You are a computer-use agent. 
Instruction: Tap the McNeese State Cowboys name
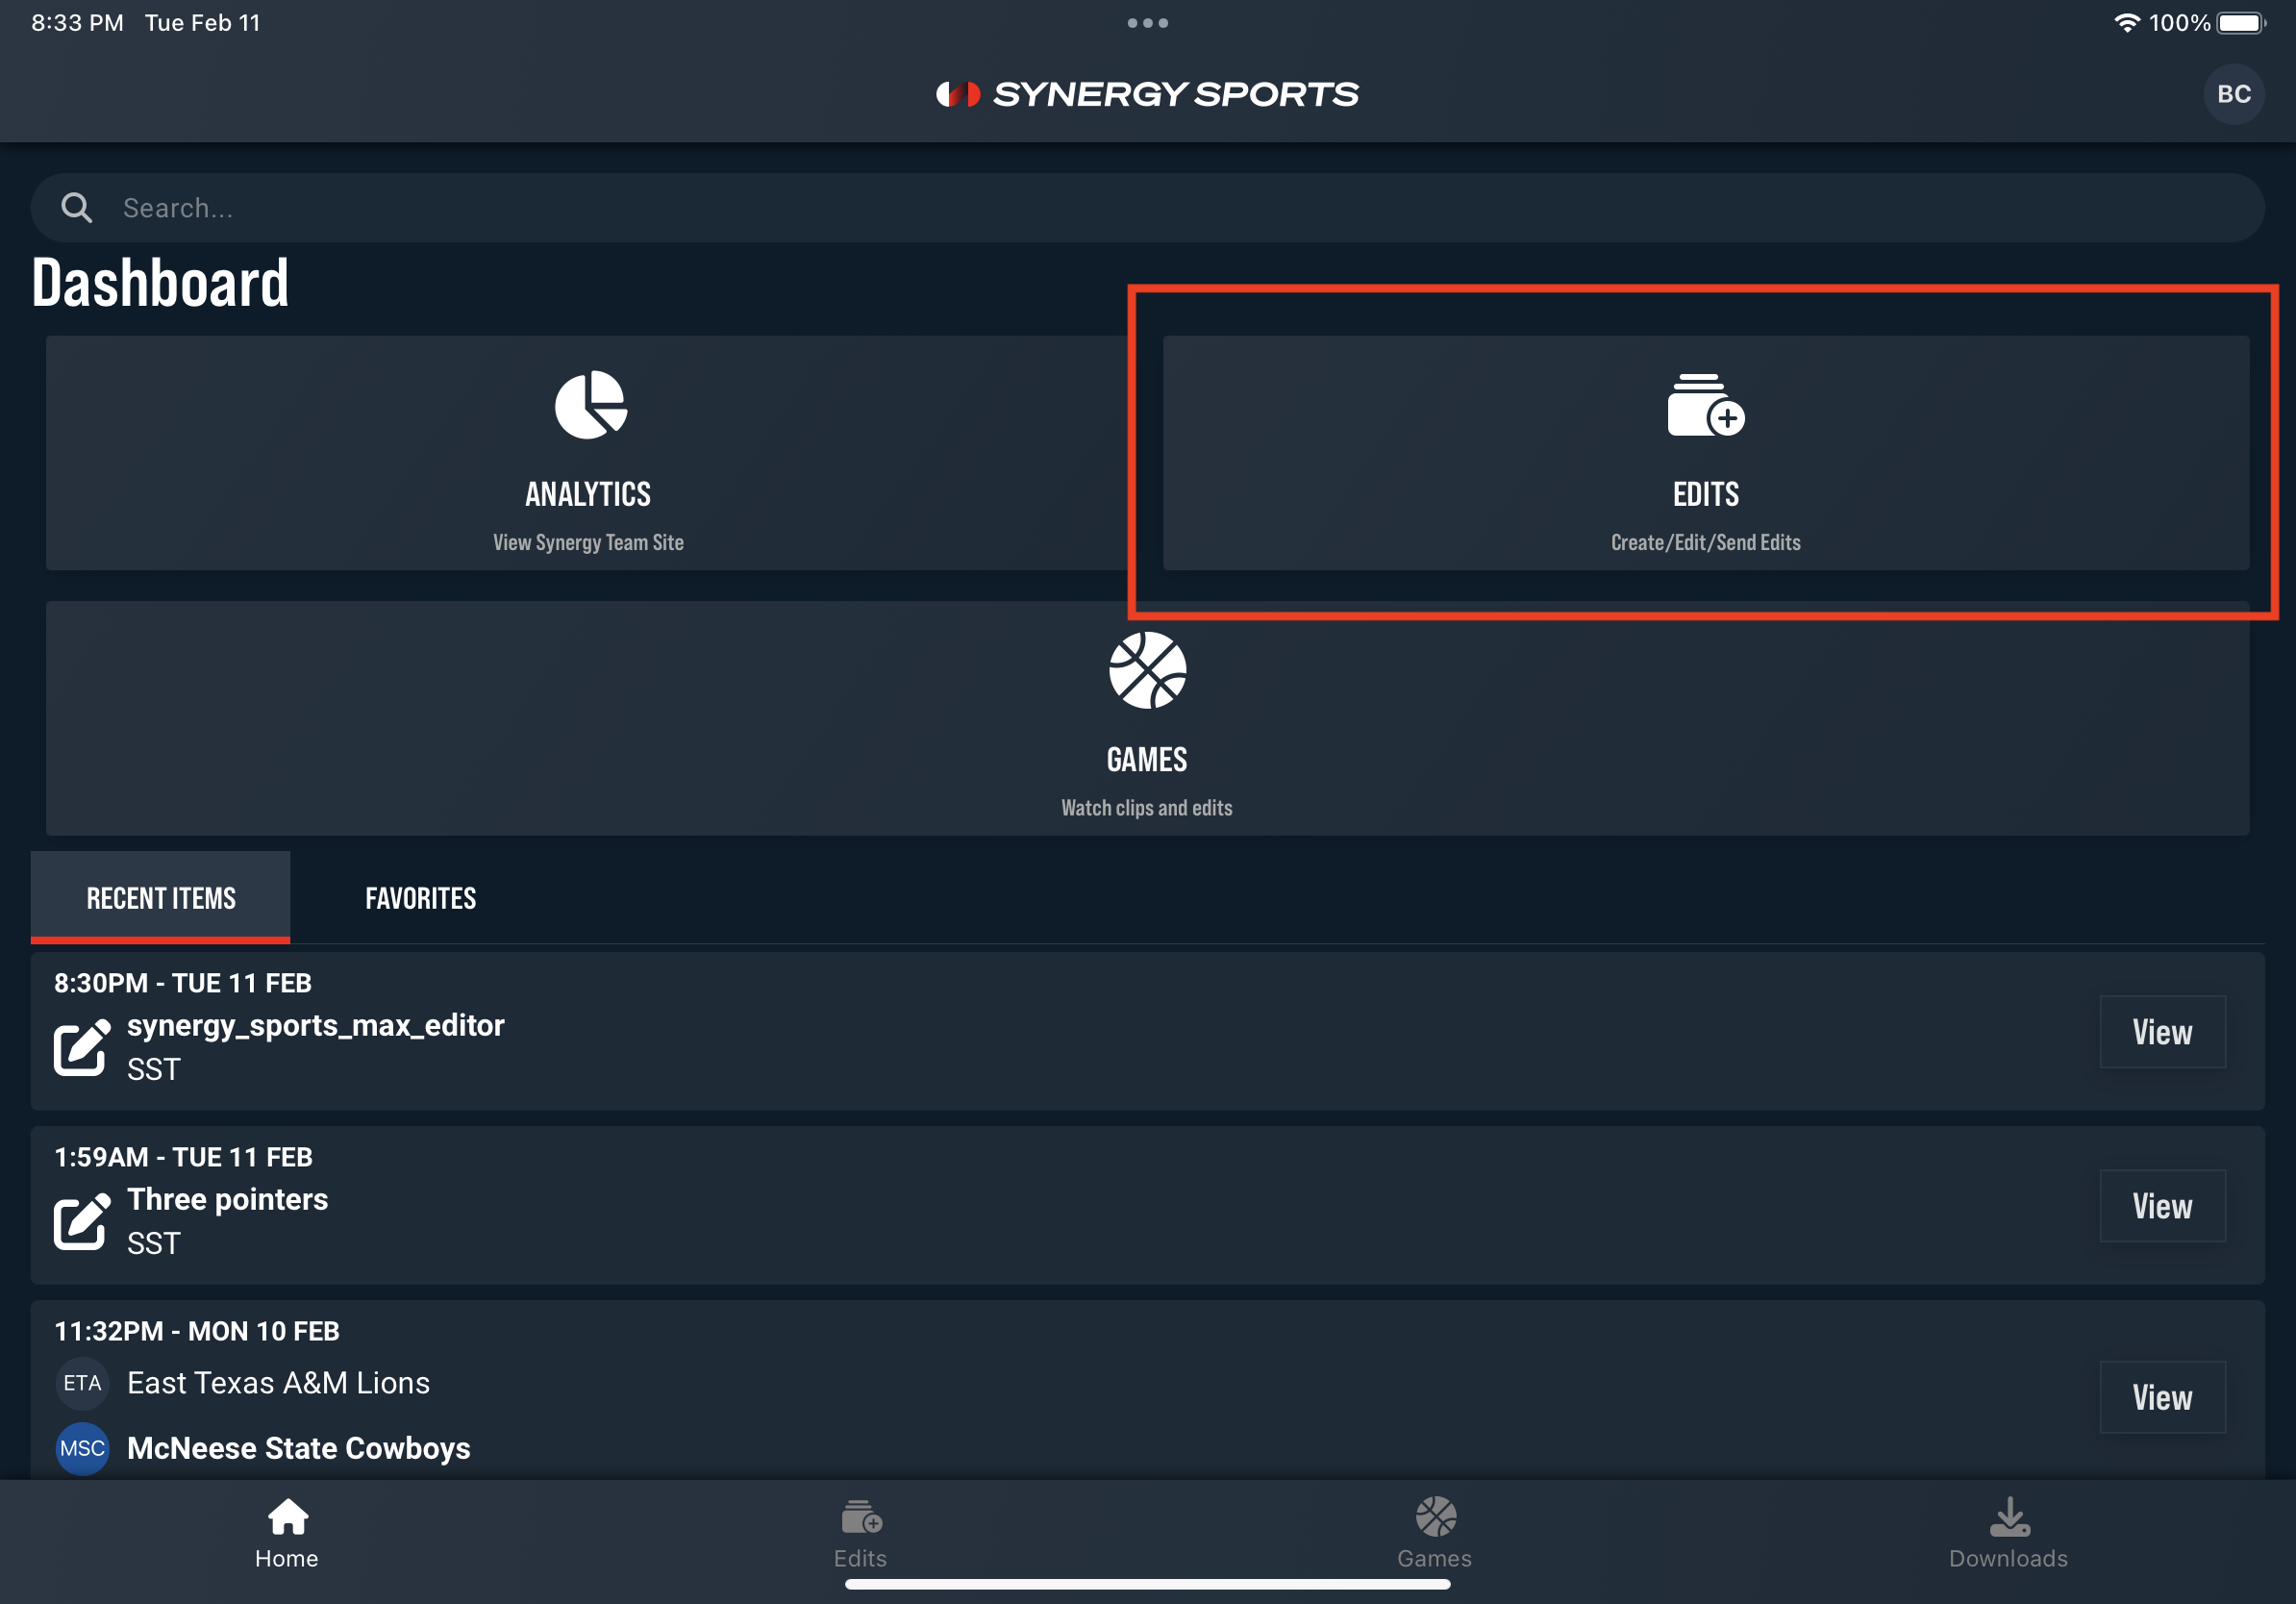point(299,1448)
